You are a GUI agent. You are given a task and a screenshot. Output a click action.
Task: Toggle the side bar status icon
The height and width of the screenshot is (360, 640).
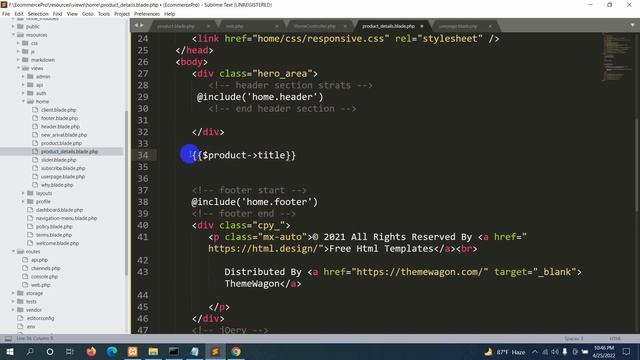8,338
